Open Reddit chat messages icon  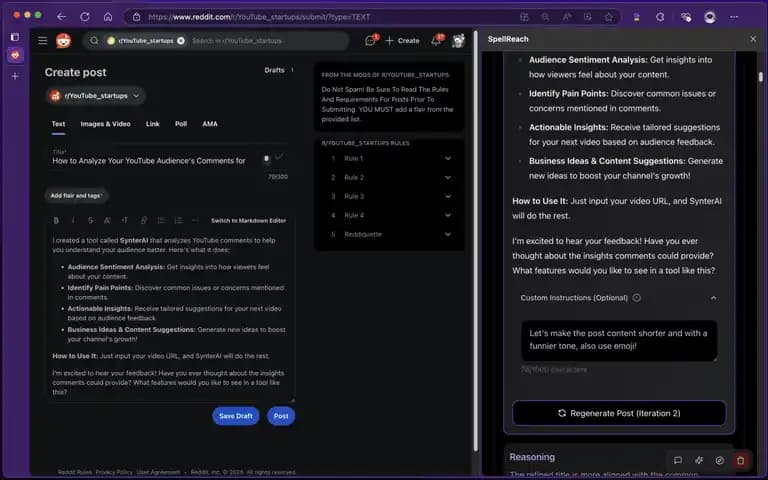pyautogui.click(x=371, y=41)
